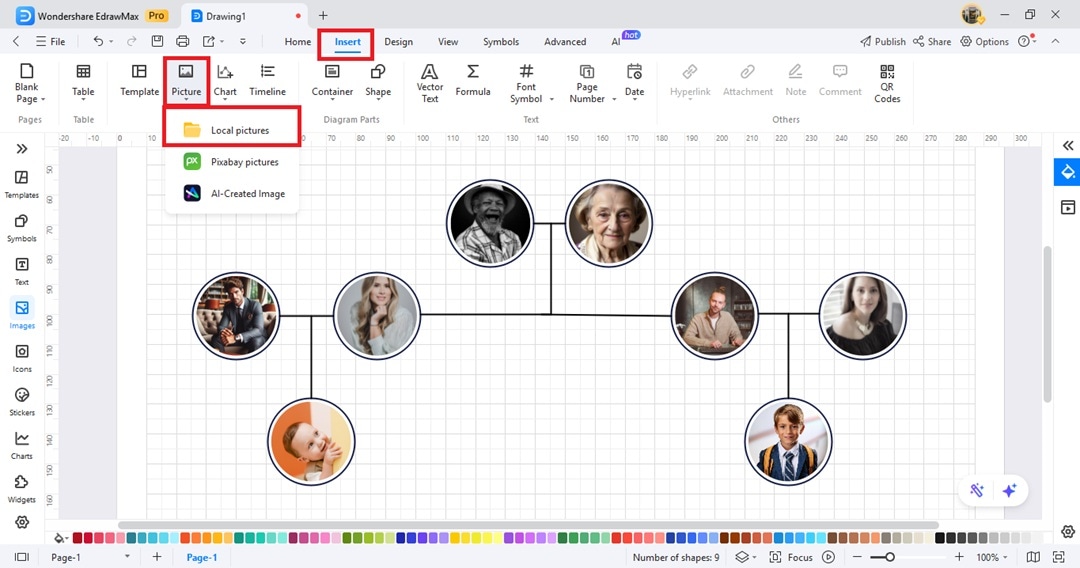Open the fill style panel on right
The image size is (1080, 568).
point(1067,172)
